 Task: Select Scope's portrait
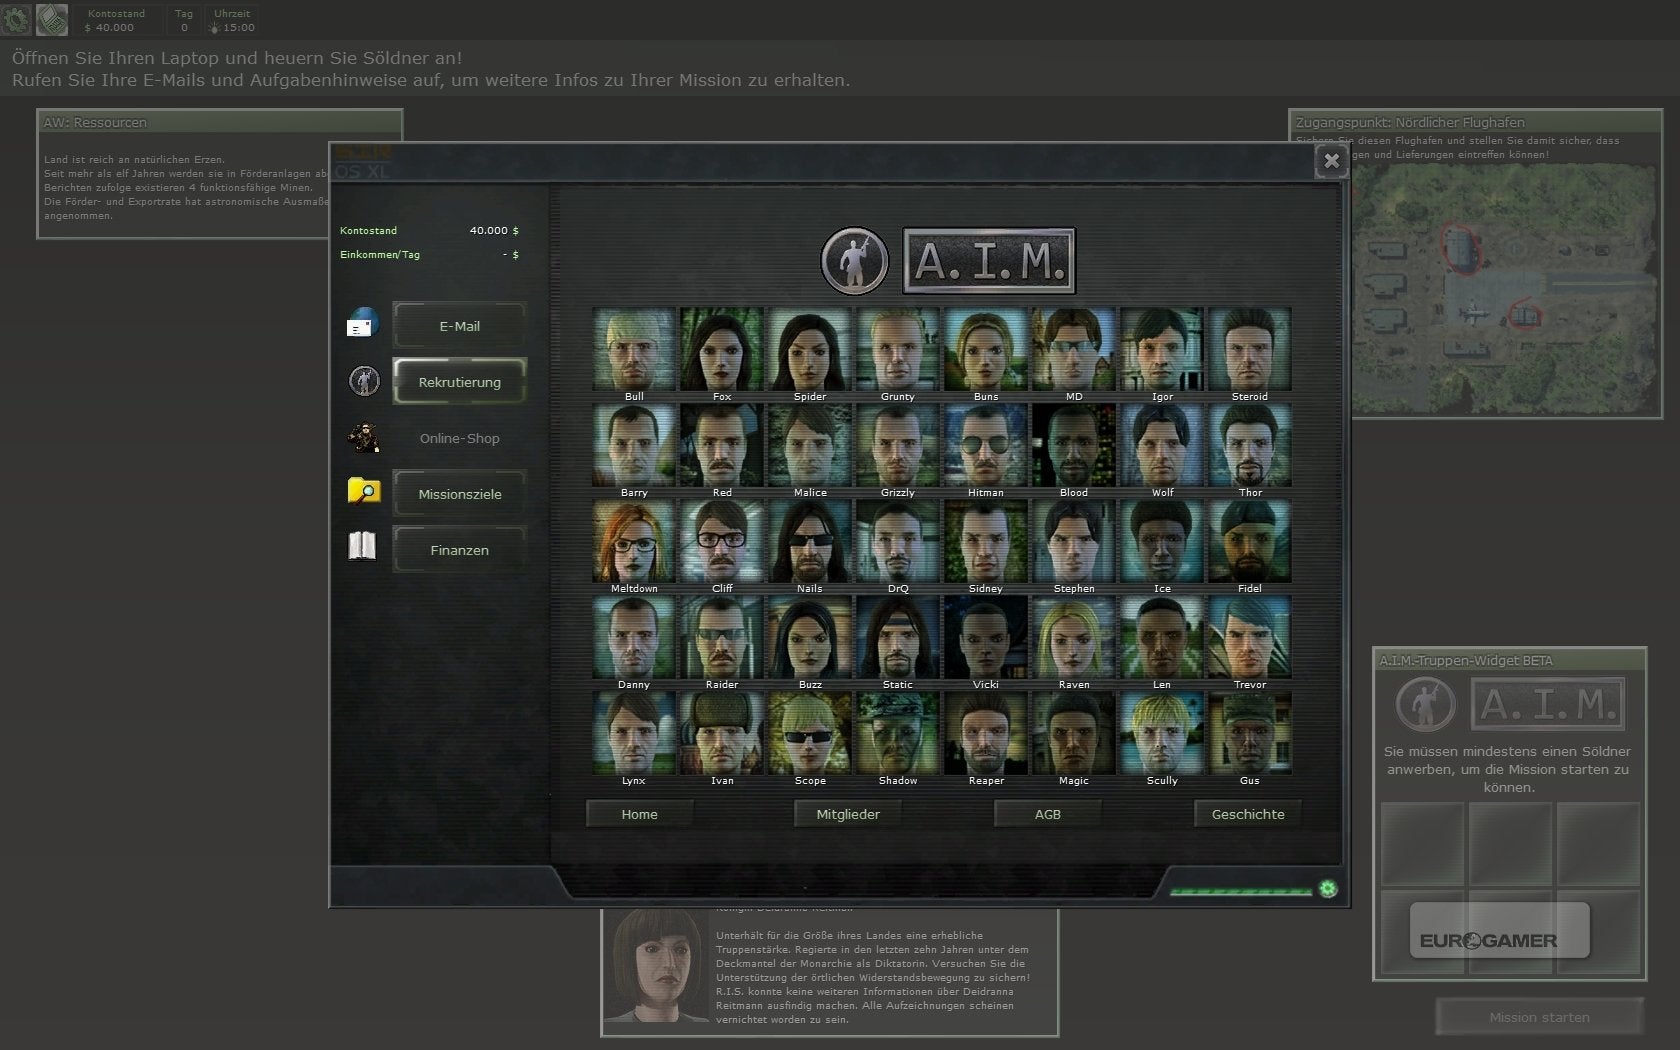pos(810,733)
